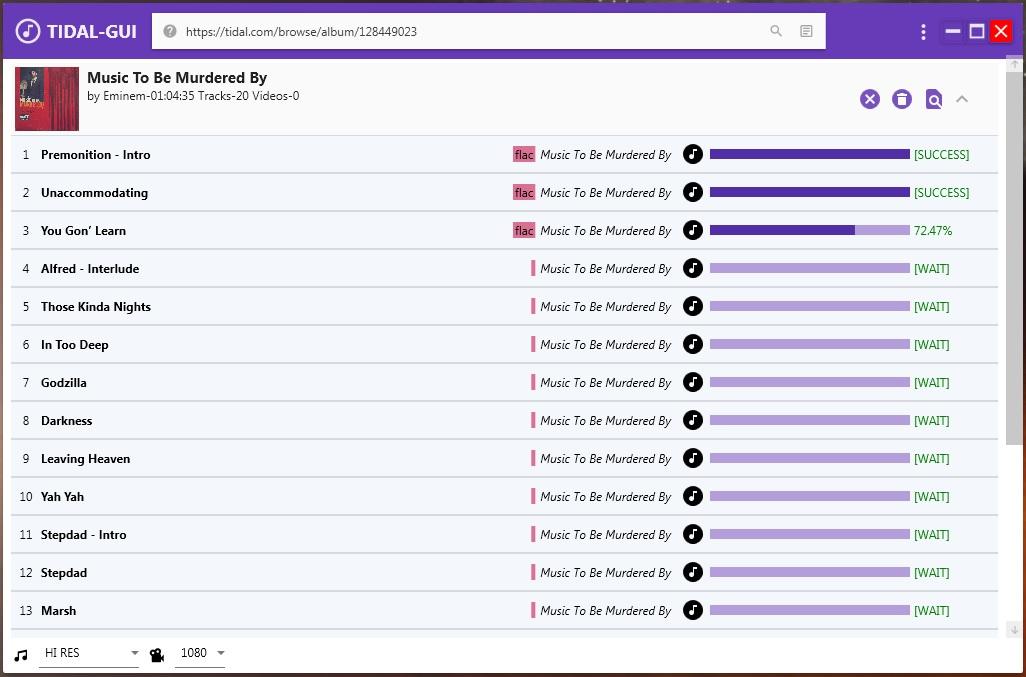This screenshot has height=677, width=1026.
Task: Open album file search icon
Action: click(x=934, y=99)
